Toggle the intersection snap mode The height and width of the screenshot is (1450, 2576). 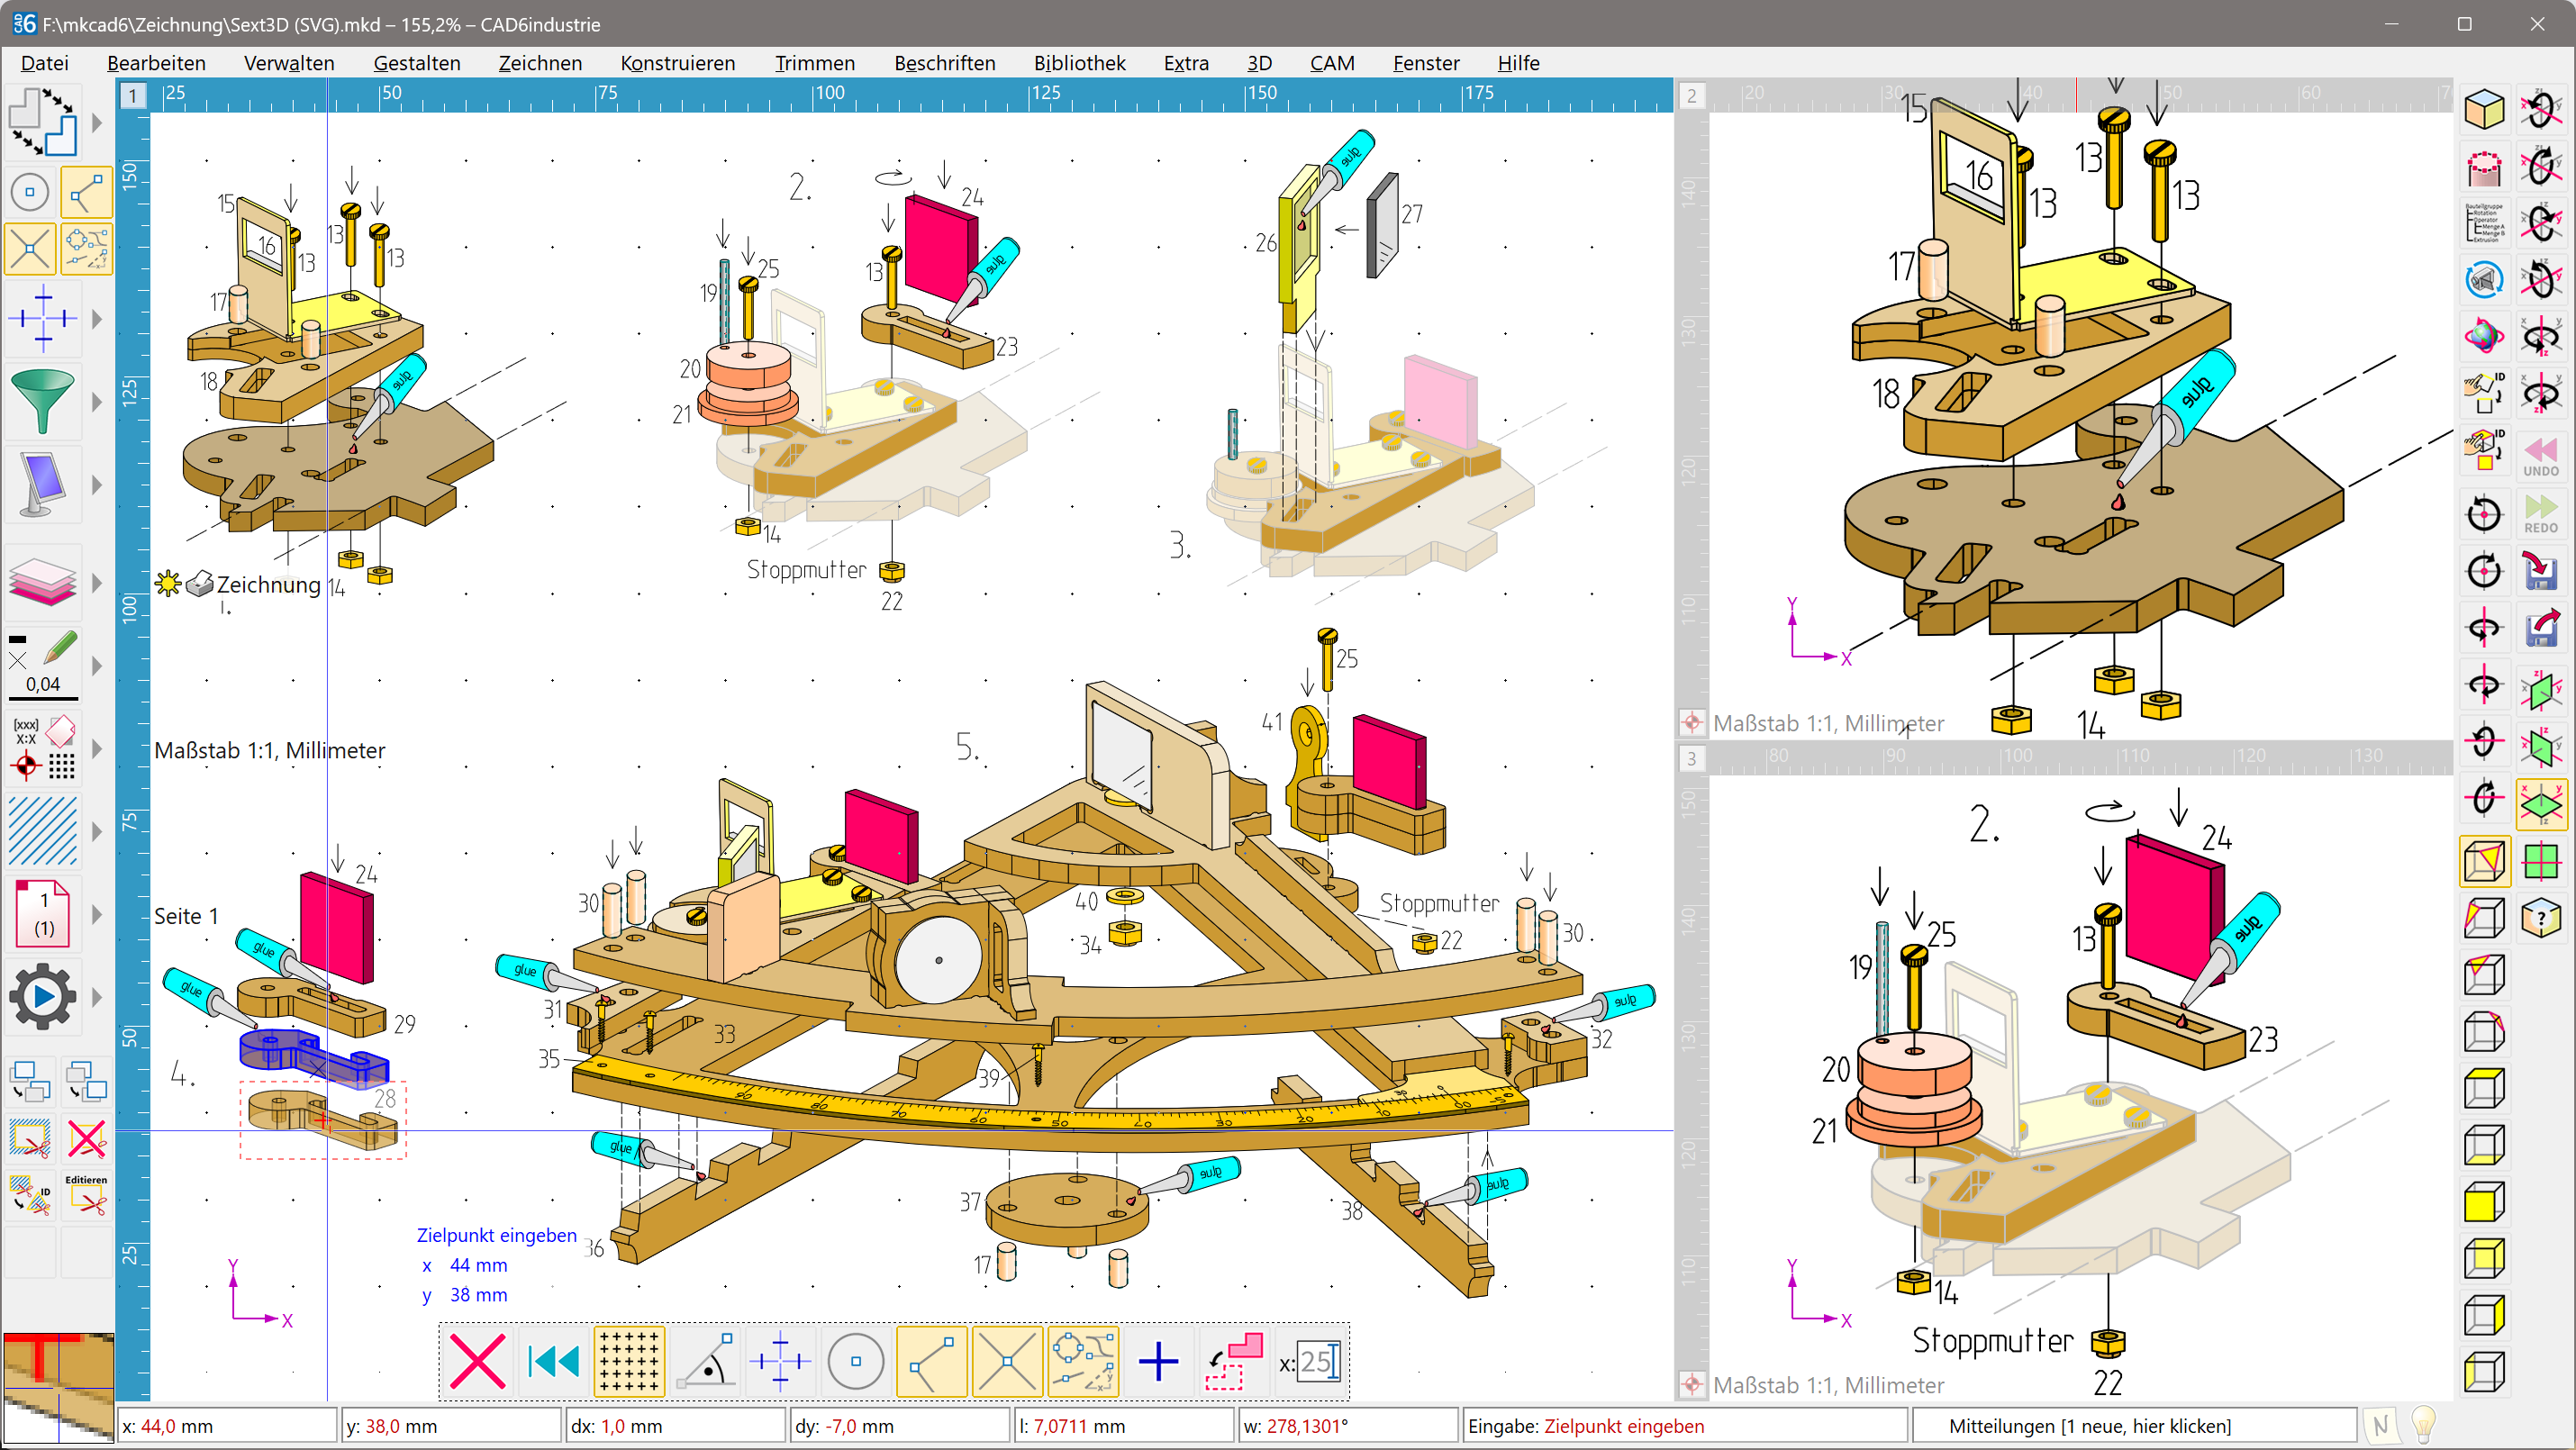[1007, 1361]
